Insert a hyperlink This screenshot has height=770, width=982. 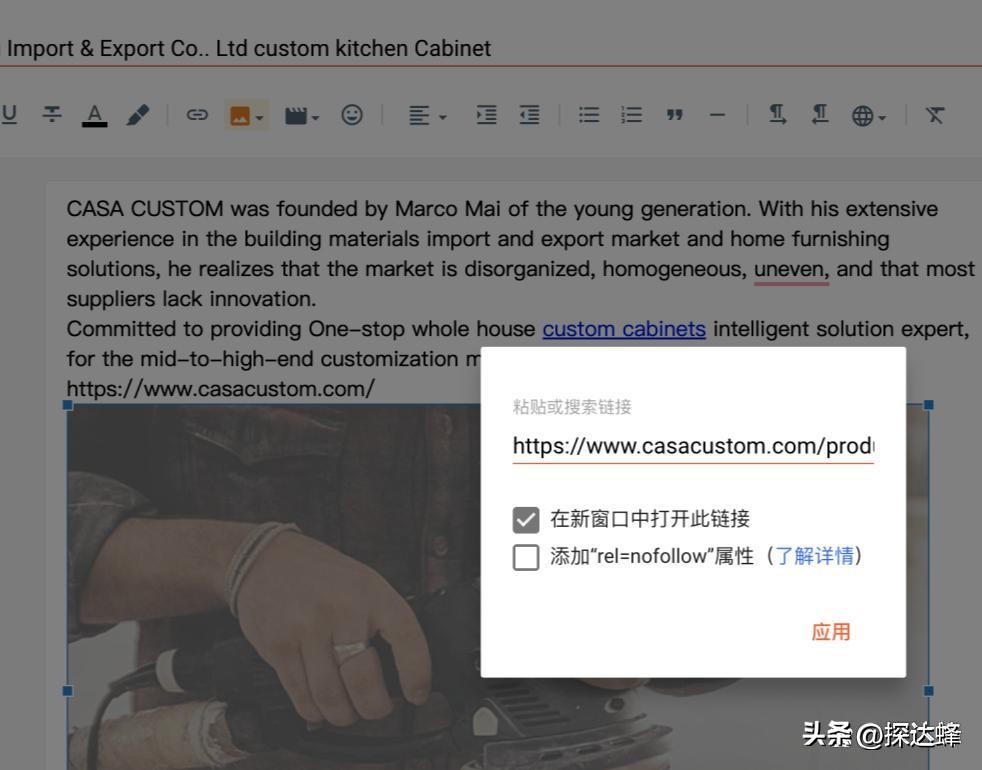(197, 114)
